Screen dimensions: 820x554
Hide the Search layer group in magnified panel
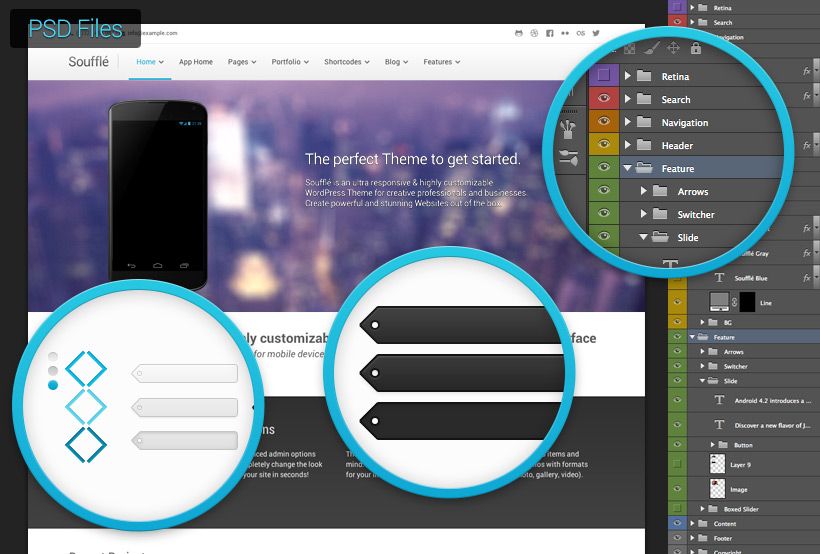603,99
